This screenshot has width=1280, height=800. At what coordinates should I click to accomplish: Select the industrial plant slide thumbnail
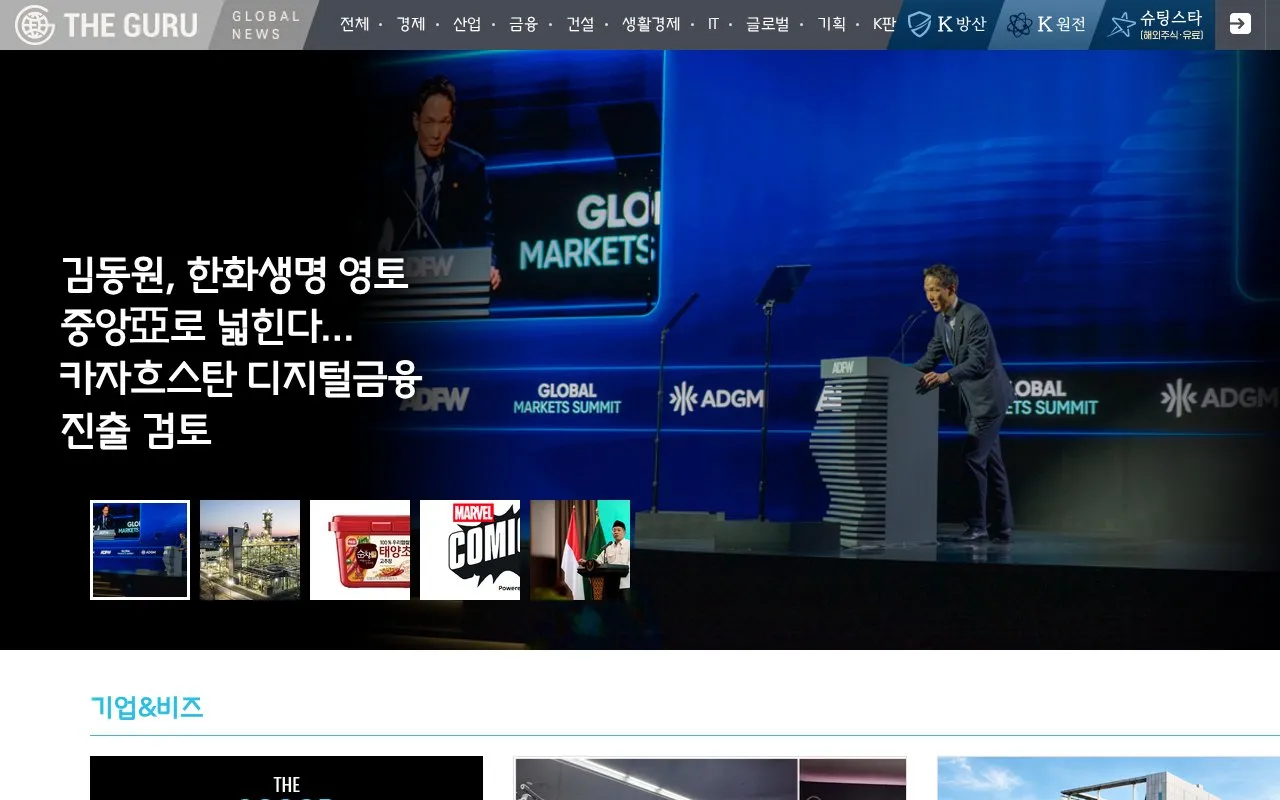click(250, 550)
